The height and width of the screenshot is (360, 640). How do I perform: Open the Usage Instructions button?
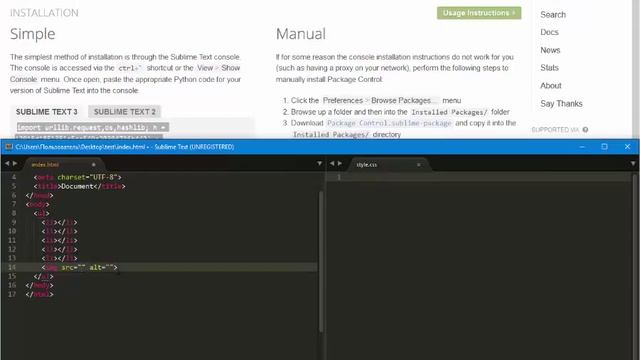point(479,13)
